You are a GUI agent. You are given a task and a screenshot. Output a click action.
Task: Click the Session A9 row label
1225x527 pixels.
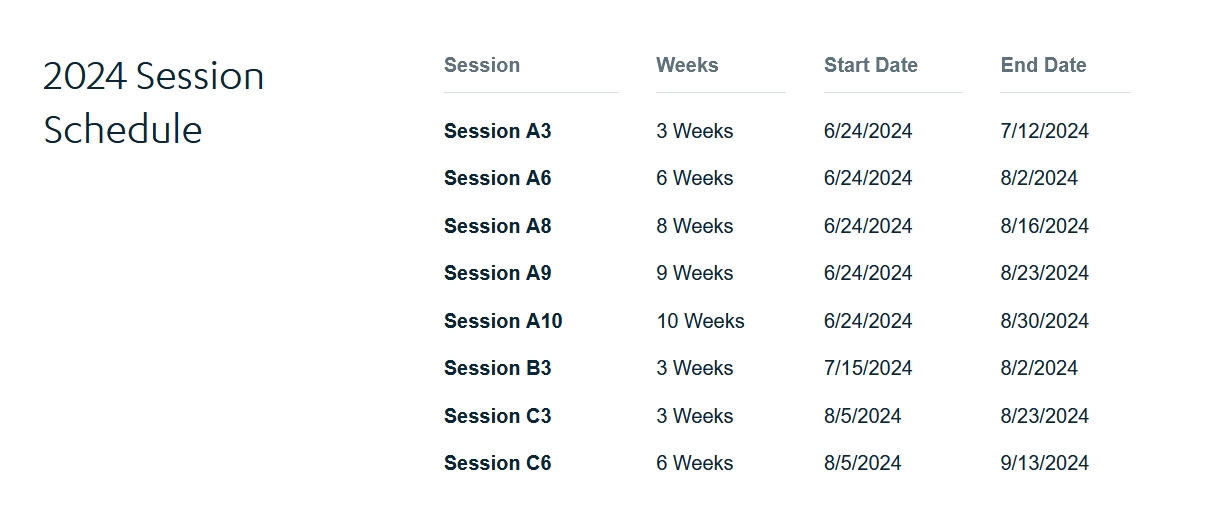[497, 273]
